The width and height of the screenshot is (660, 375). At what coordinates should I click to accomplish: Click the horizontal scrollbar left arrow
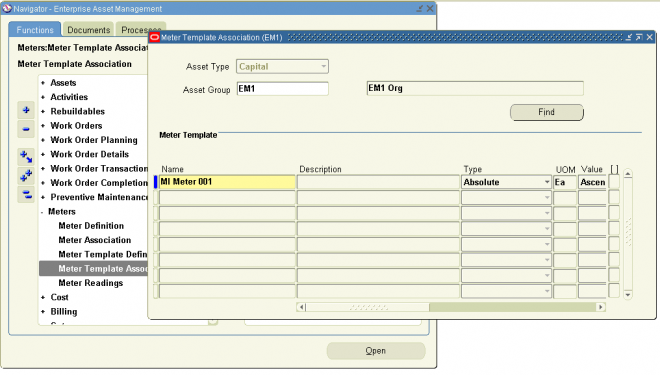(301, 307)
